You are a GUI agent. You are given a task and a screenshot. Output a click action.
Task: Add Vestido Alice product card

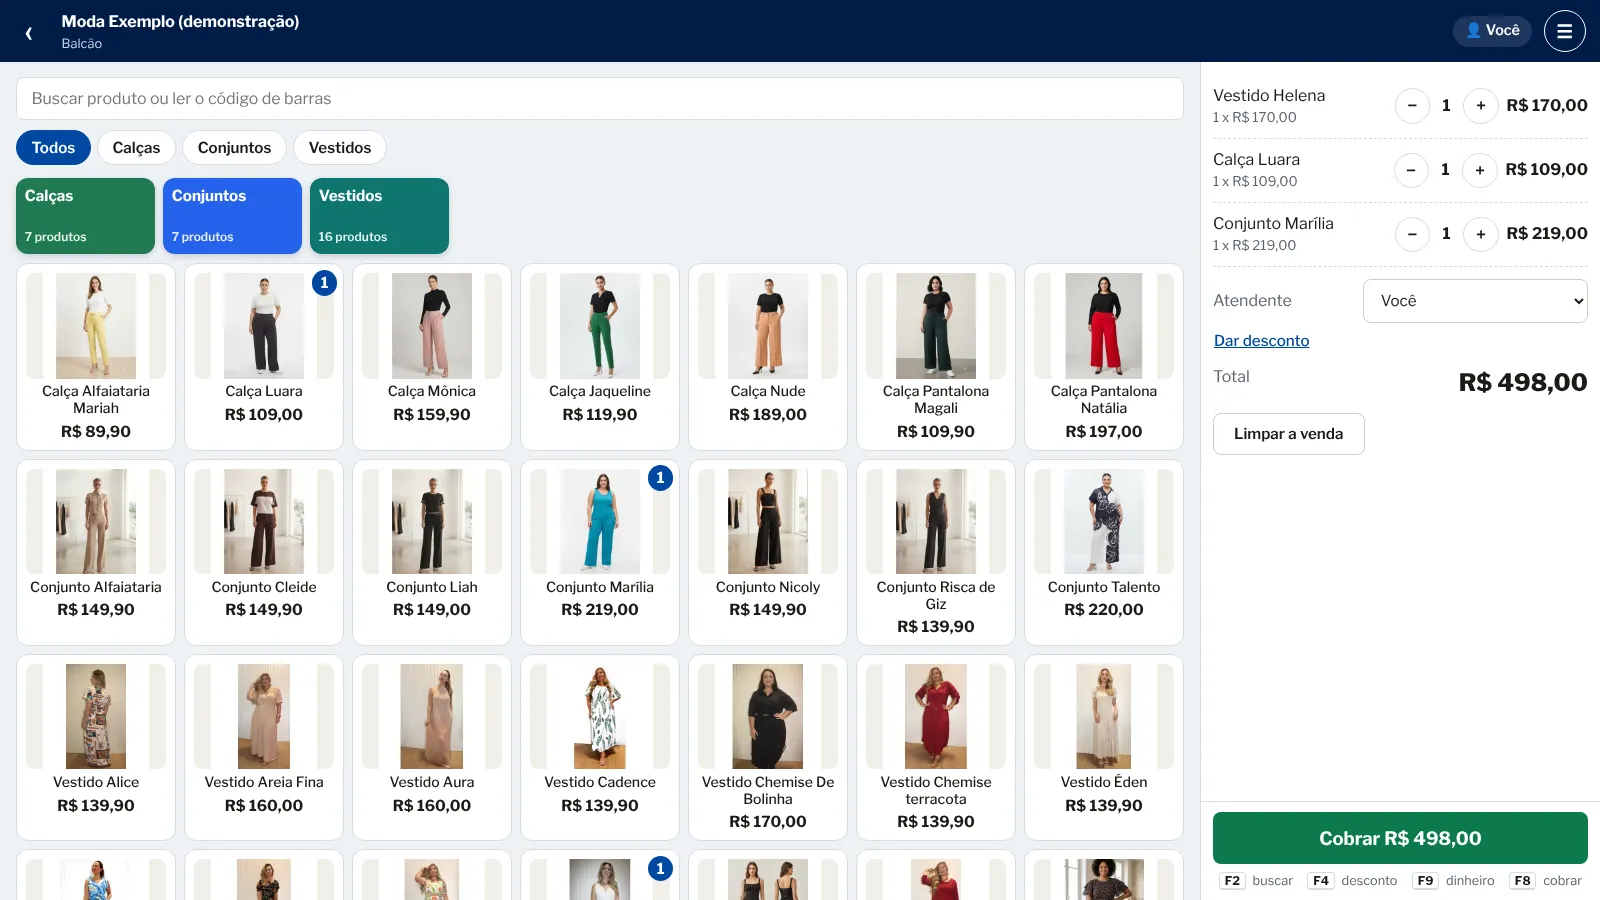[96, 747]
